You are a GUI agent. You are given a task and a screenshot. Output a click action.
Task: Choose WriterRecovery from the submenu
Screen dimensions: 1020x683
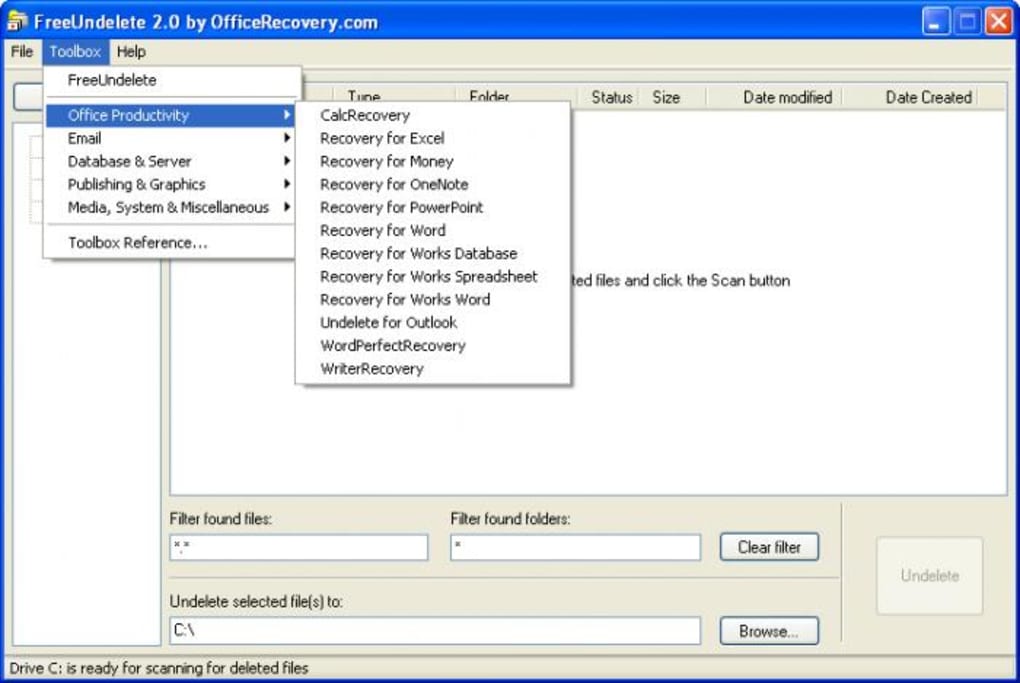click(x=372, y=369)
